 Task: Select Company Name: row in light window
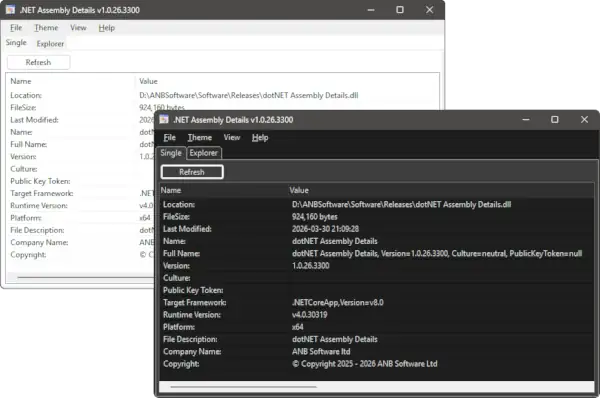81,242
